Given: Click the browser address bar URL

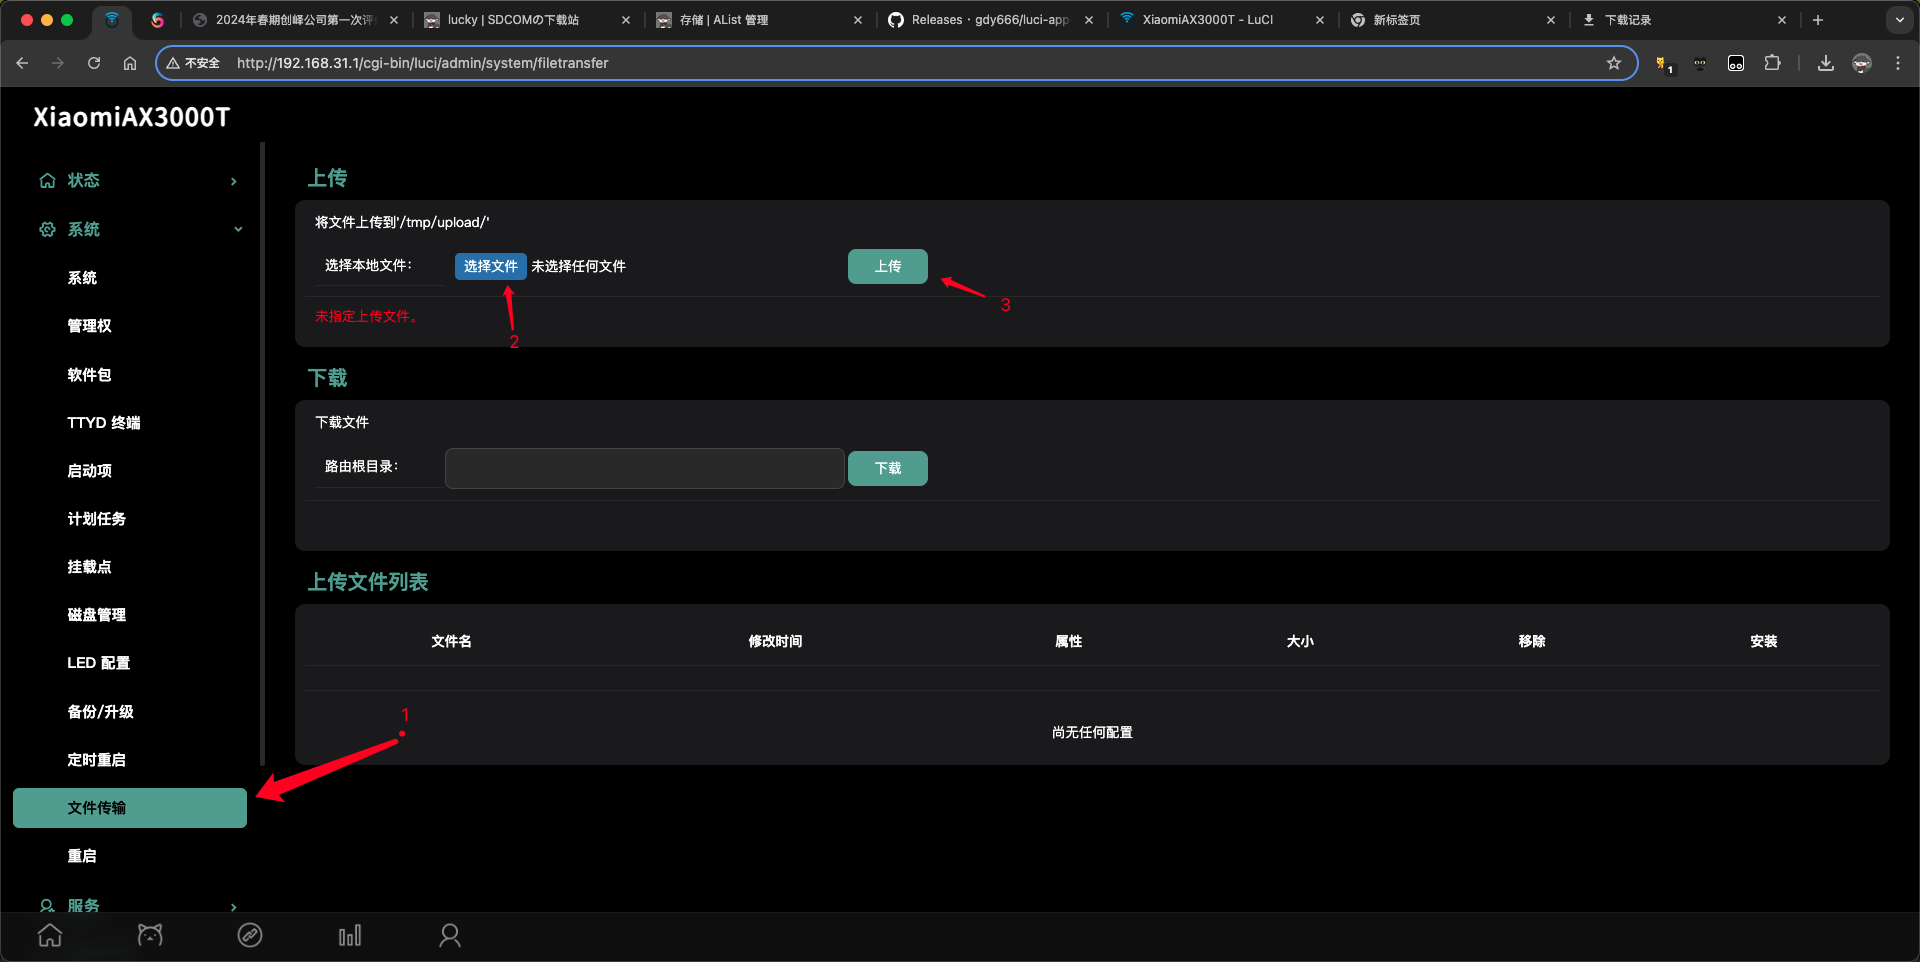Looking at the screenshot, I should point(422,63).
